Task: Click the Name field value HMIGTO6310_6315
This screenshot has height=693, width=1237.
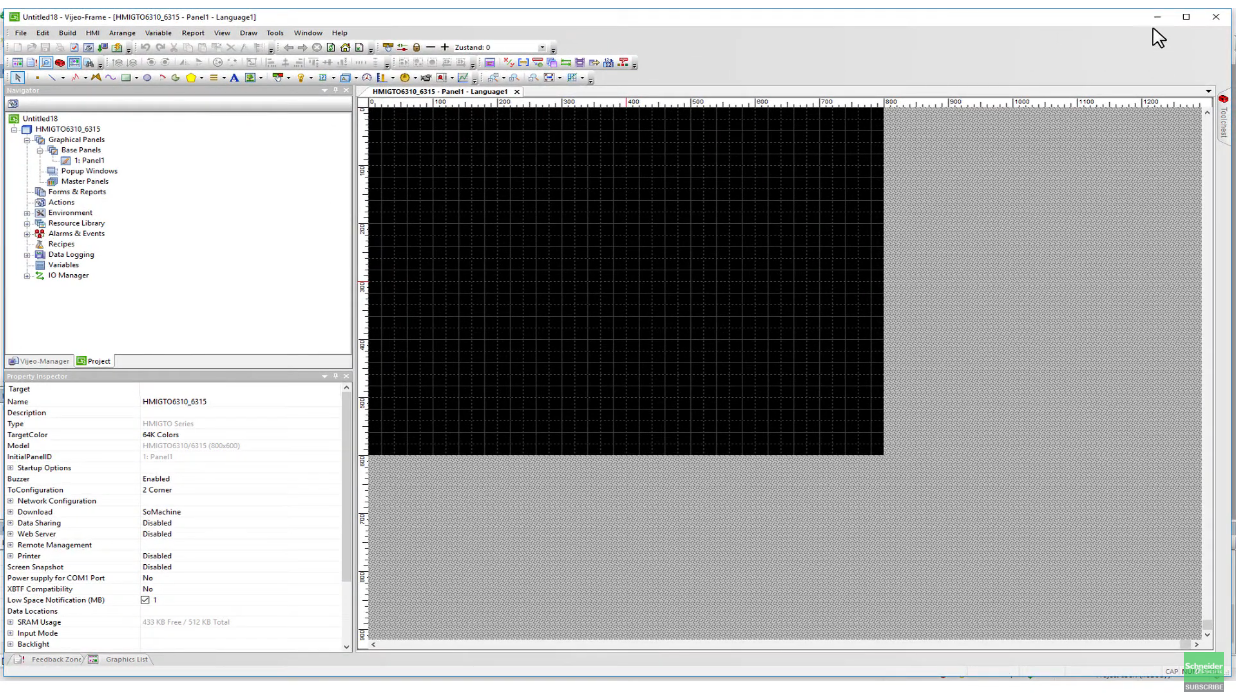Action: tap(174, 401)
